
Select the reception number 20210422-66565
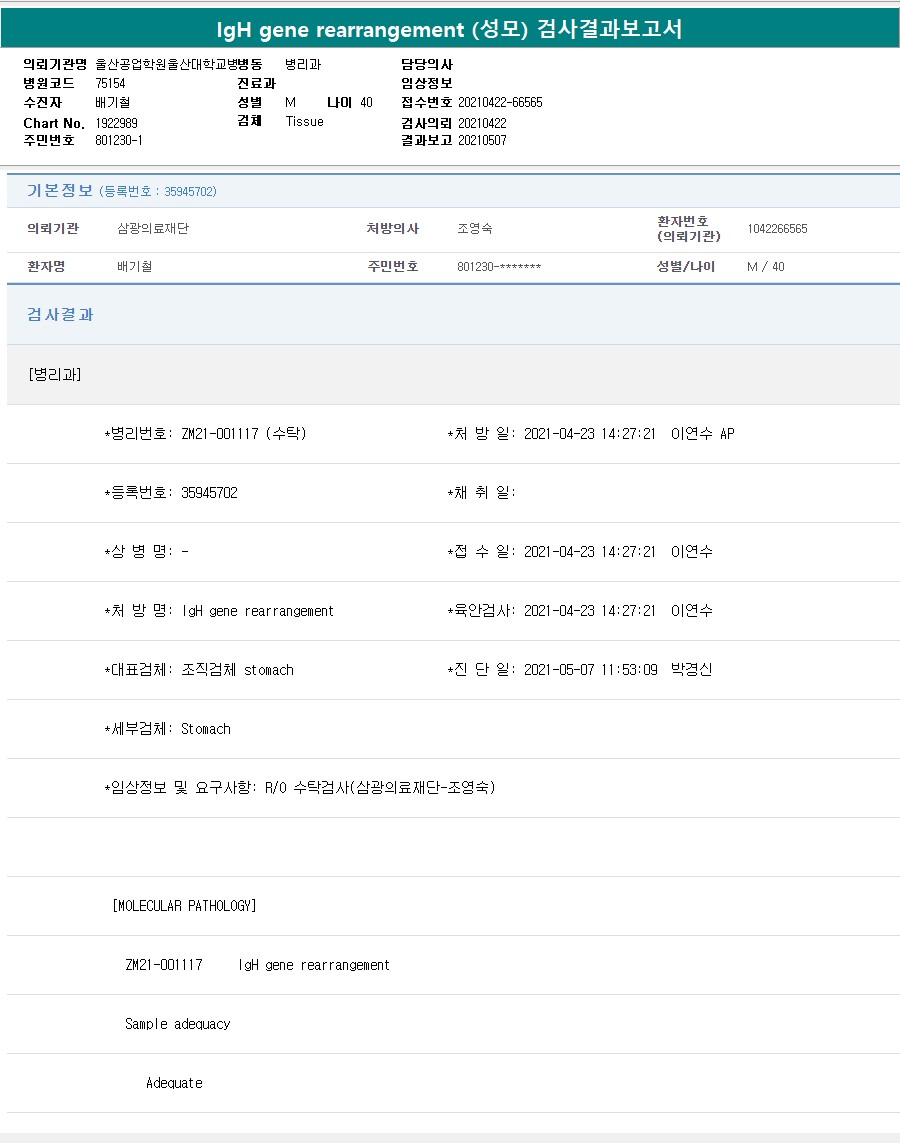click(500, 103)
